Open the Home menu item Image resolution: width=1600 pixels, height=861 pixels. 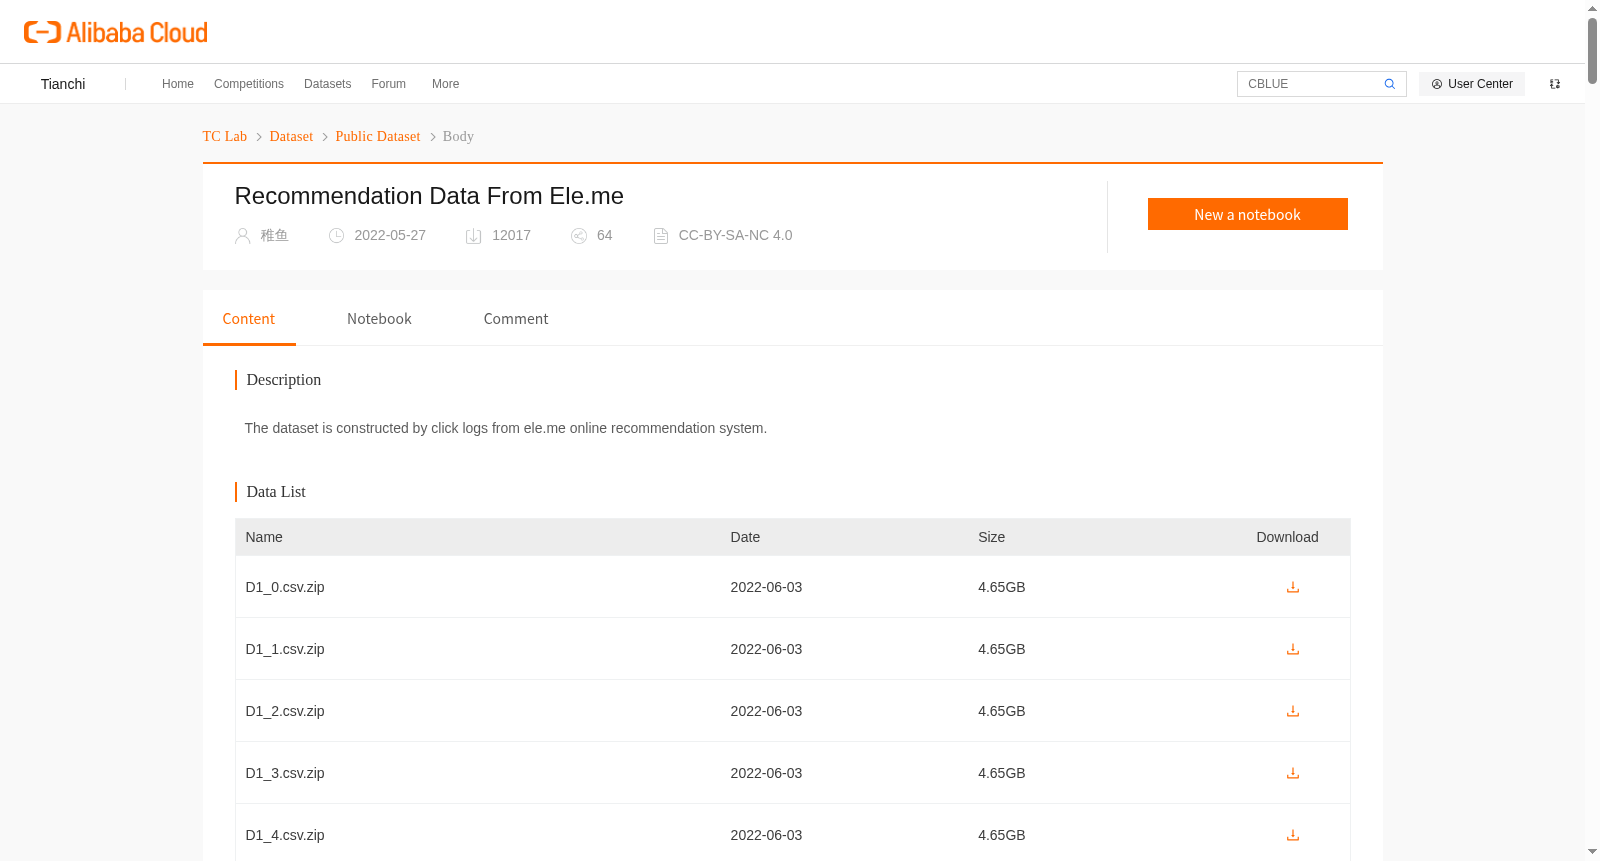click(x=178, y=84)
